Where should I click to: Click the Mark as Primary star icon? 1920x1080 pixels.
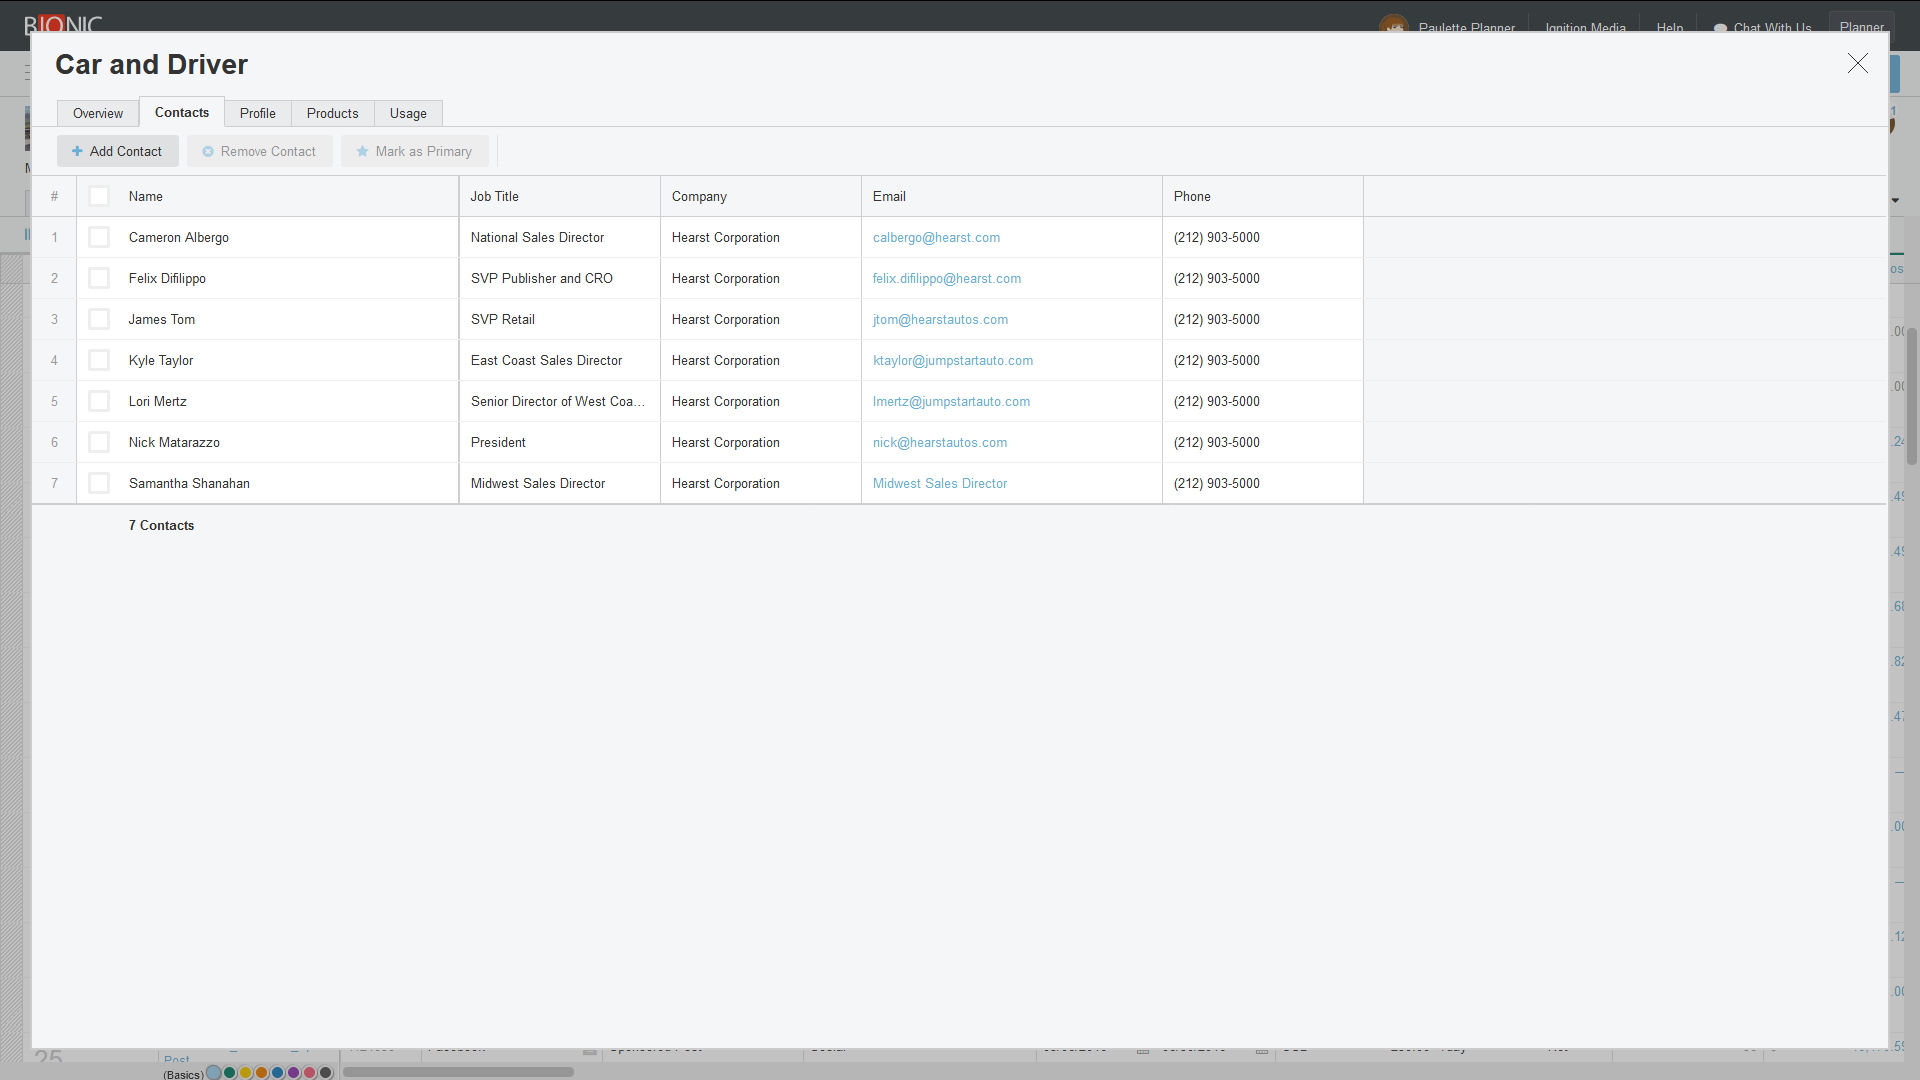[362, 151]
